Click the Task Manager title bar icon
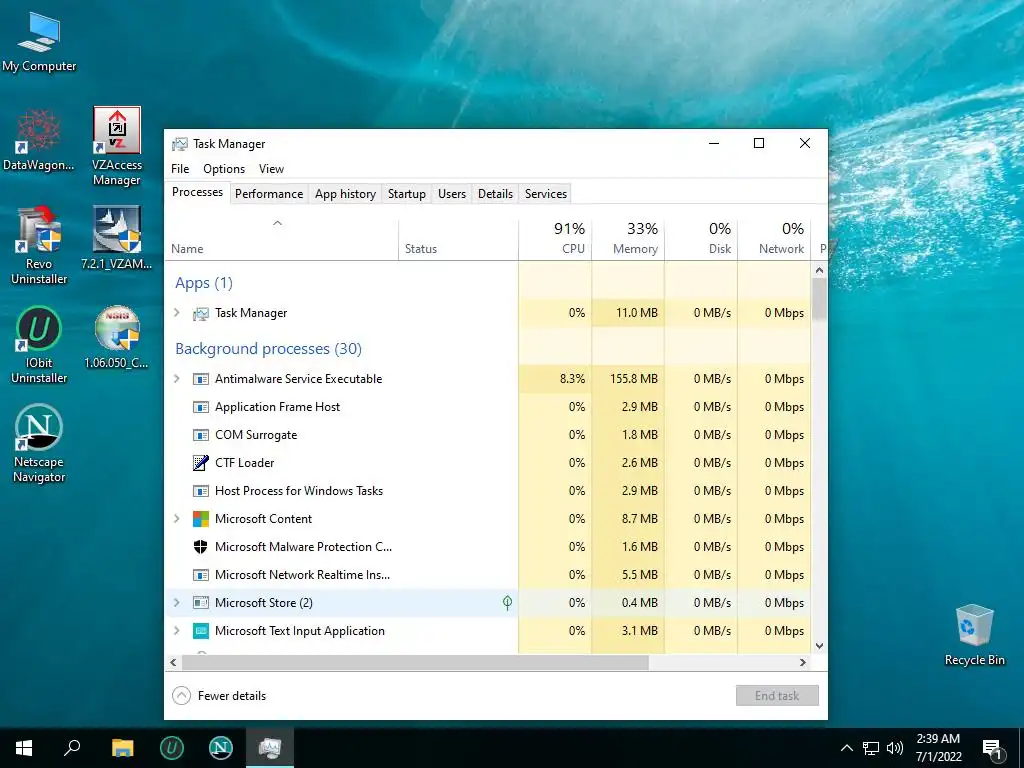The height and width of the screenshot is (768, 1024). tap(180, 144)
